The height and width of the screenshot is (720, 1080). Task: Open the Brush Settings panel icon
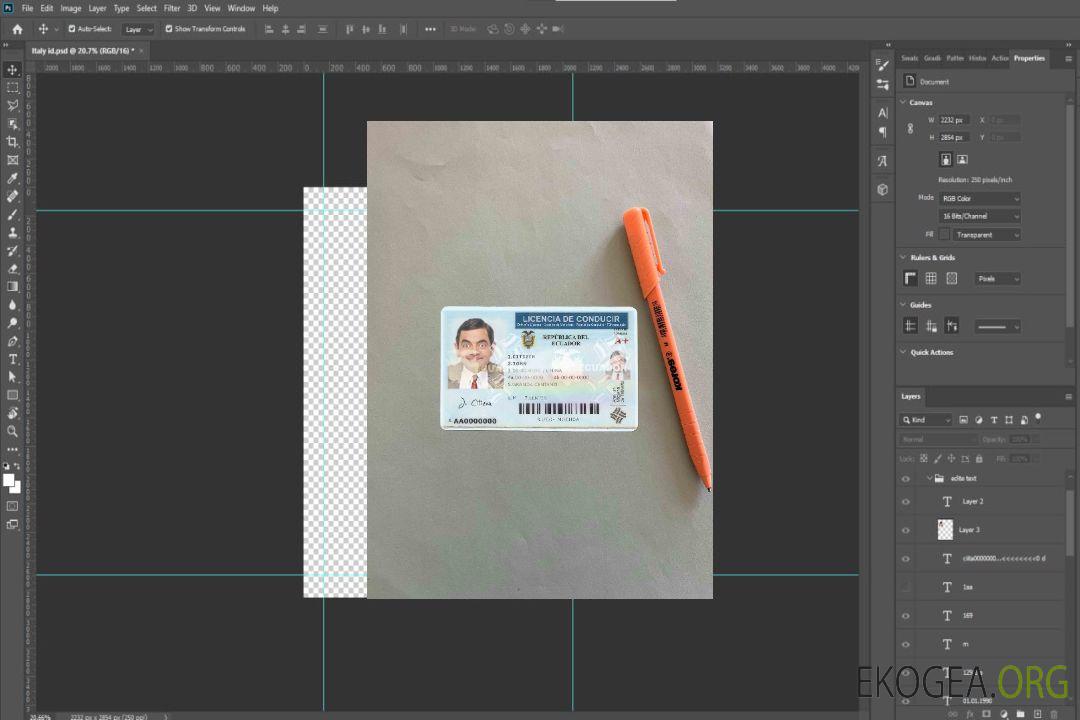click(x=882, y=65)
